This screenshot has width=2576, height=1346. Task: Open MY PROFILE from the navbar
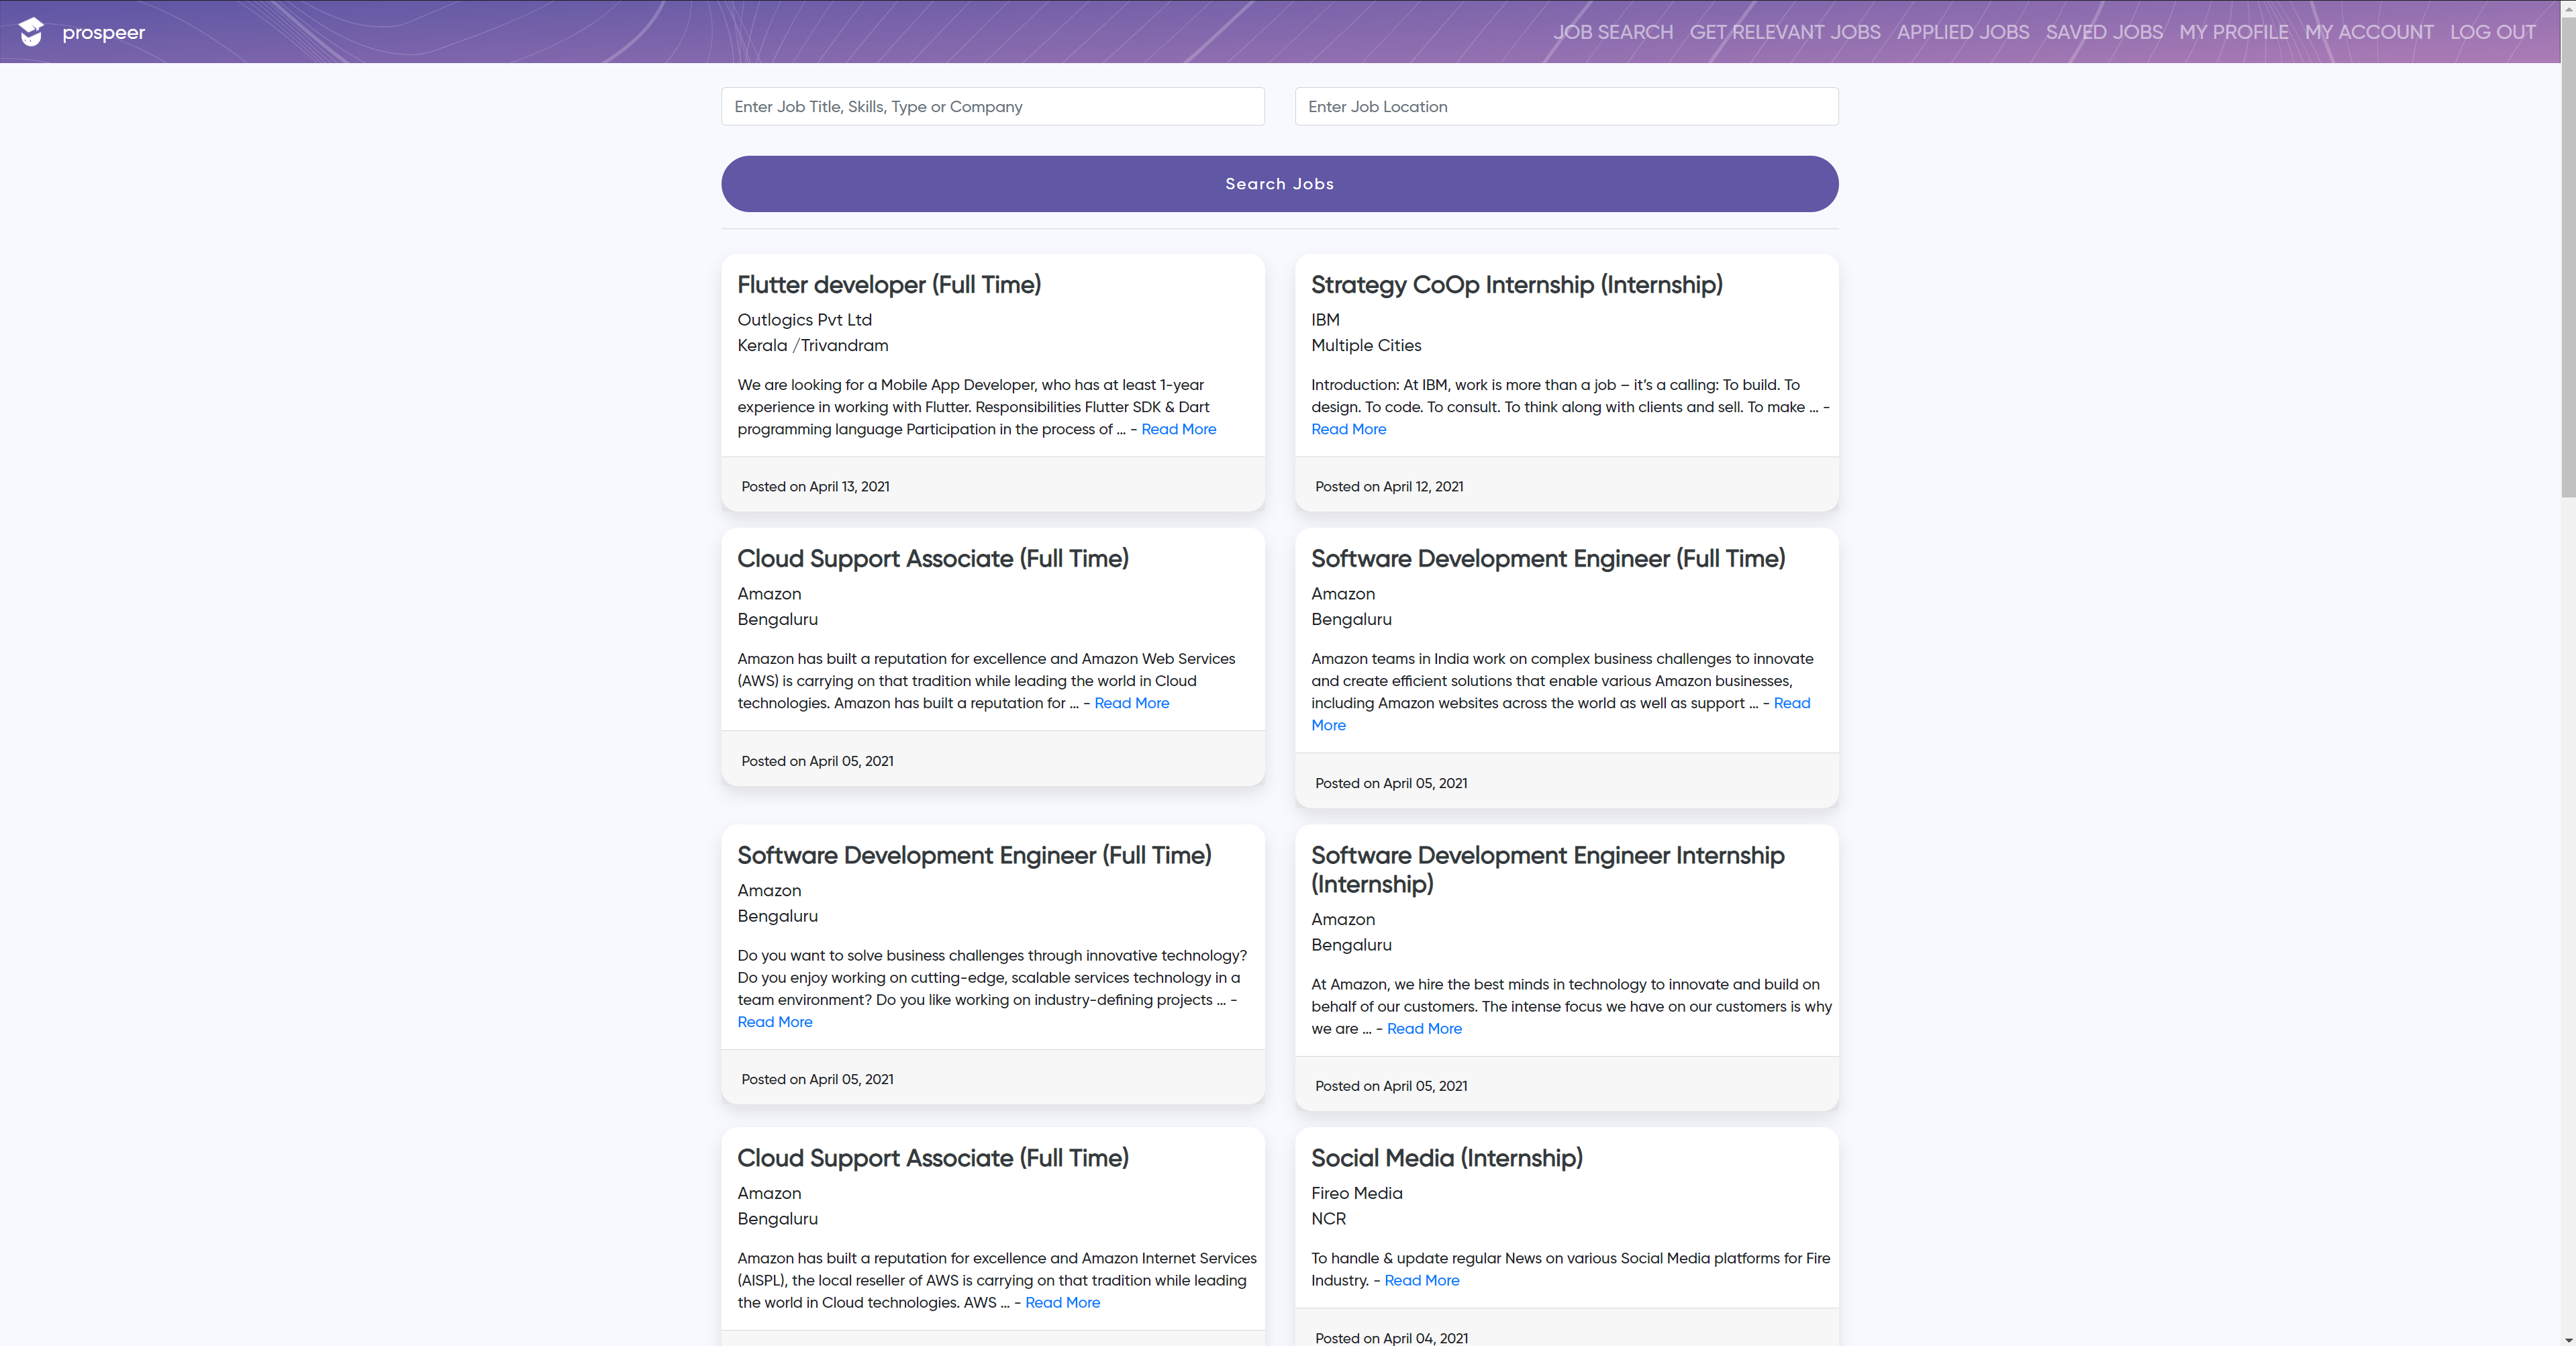tap(2233, 32)
